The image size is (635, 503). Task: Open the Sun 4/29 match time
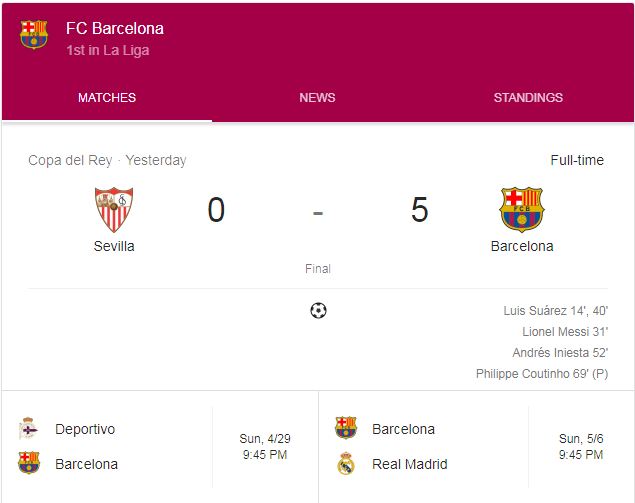(265, 446)
